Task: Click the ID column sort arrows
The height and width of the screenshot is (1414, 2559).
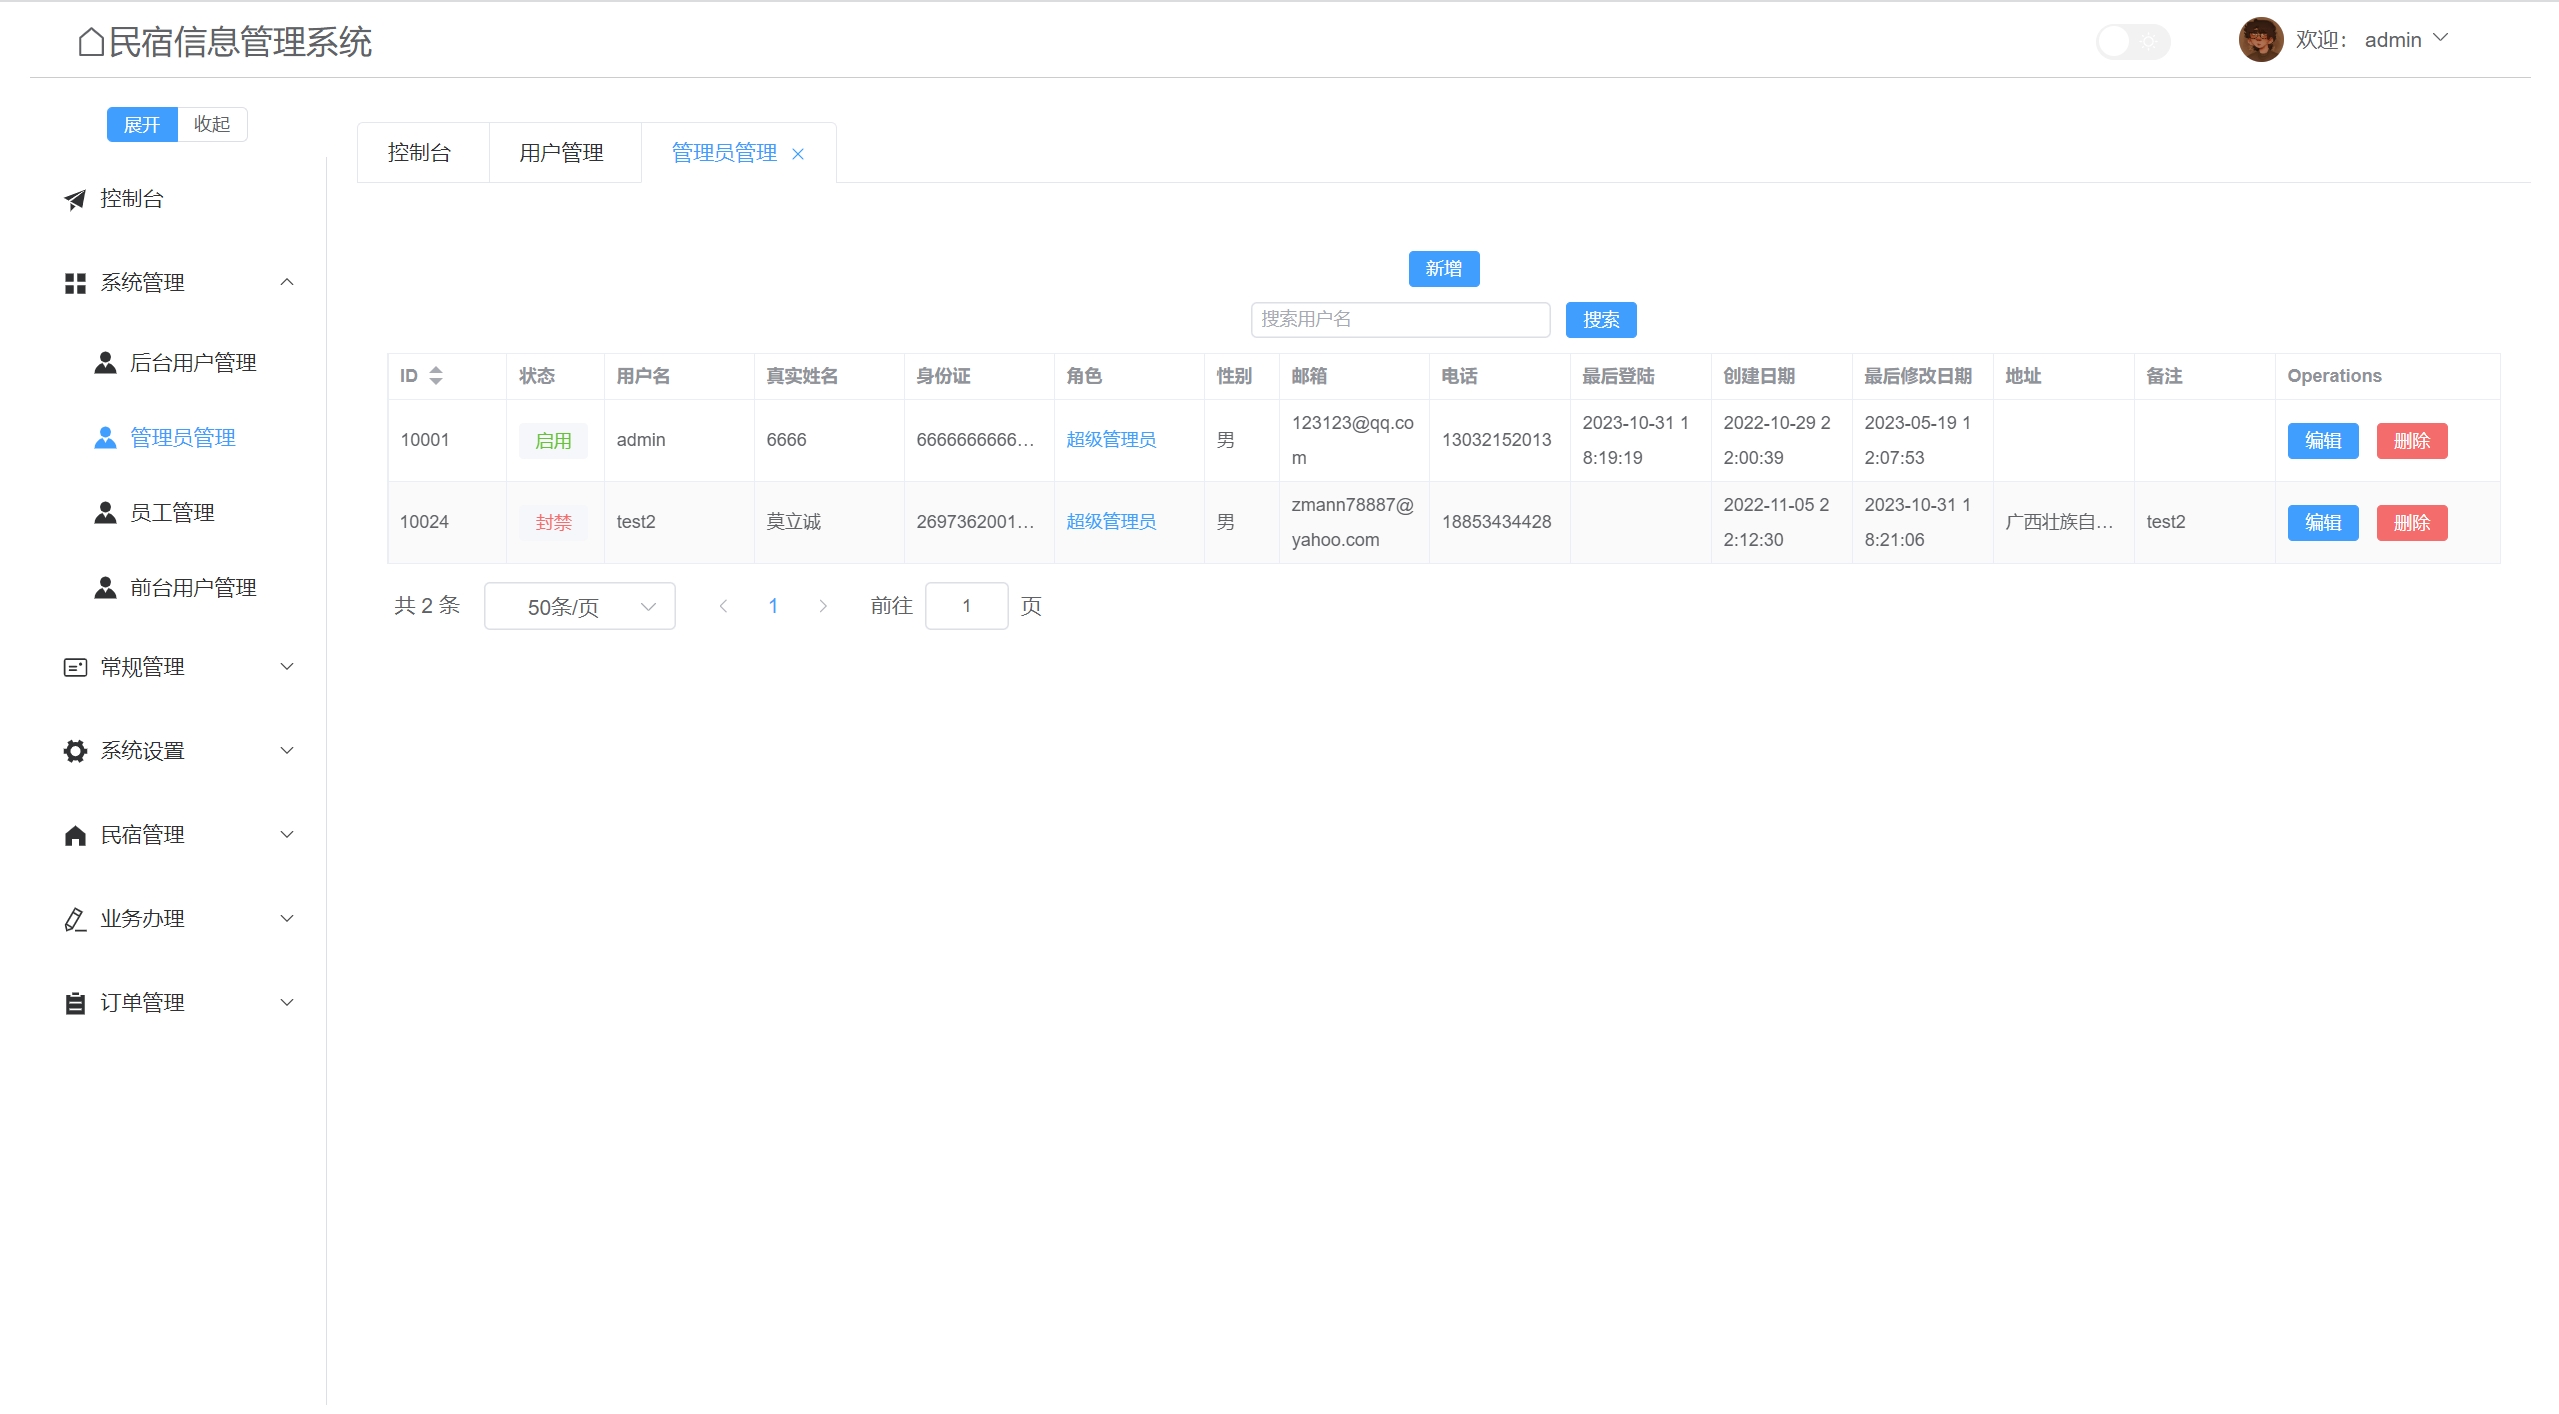Action: tap(436, 376)
